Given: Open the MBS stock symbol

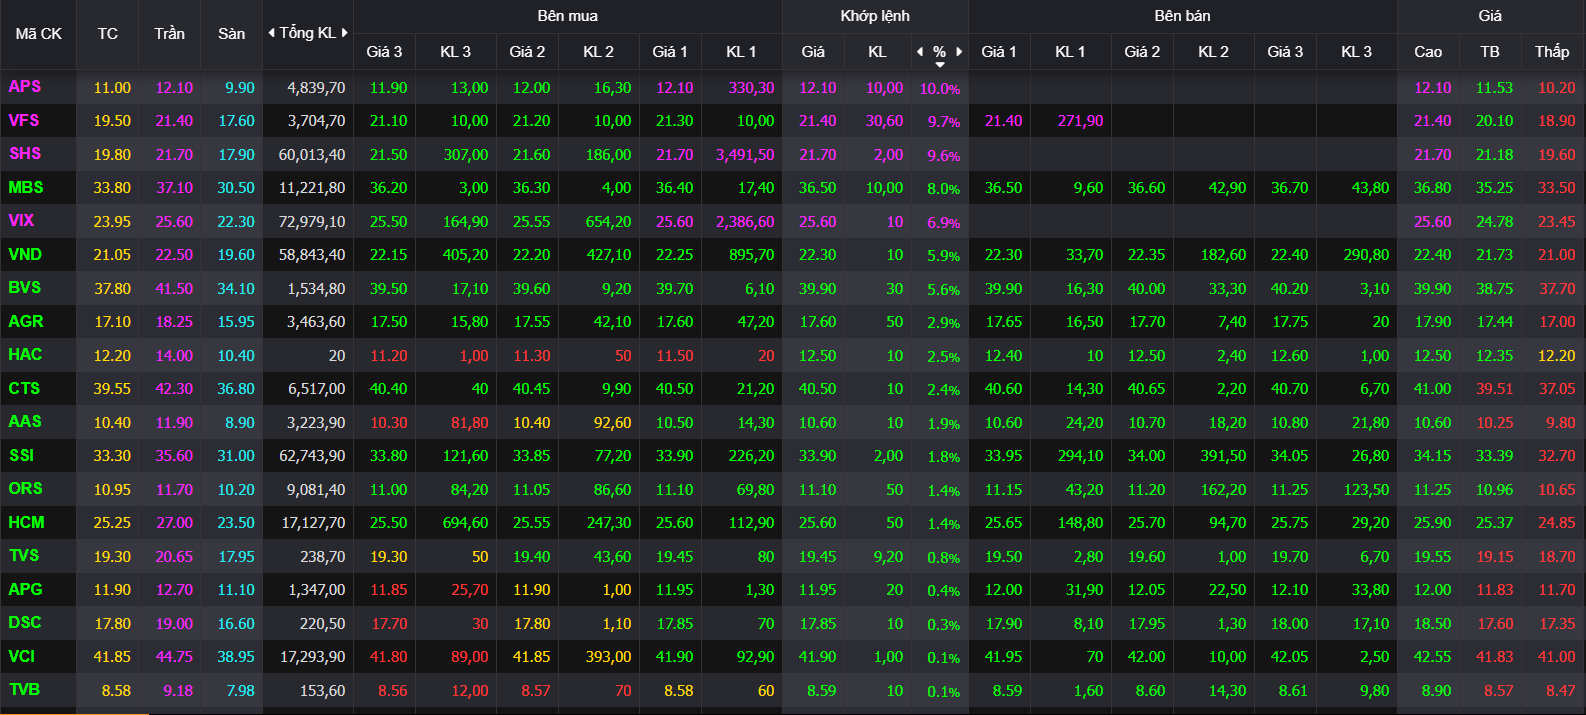Looking at the screenshot, I should [x=26, y=187].
